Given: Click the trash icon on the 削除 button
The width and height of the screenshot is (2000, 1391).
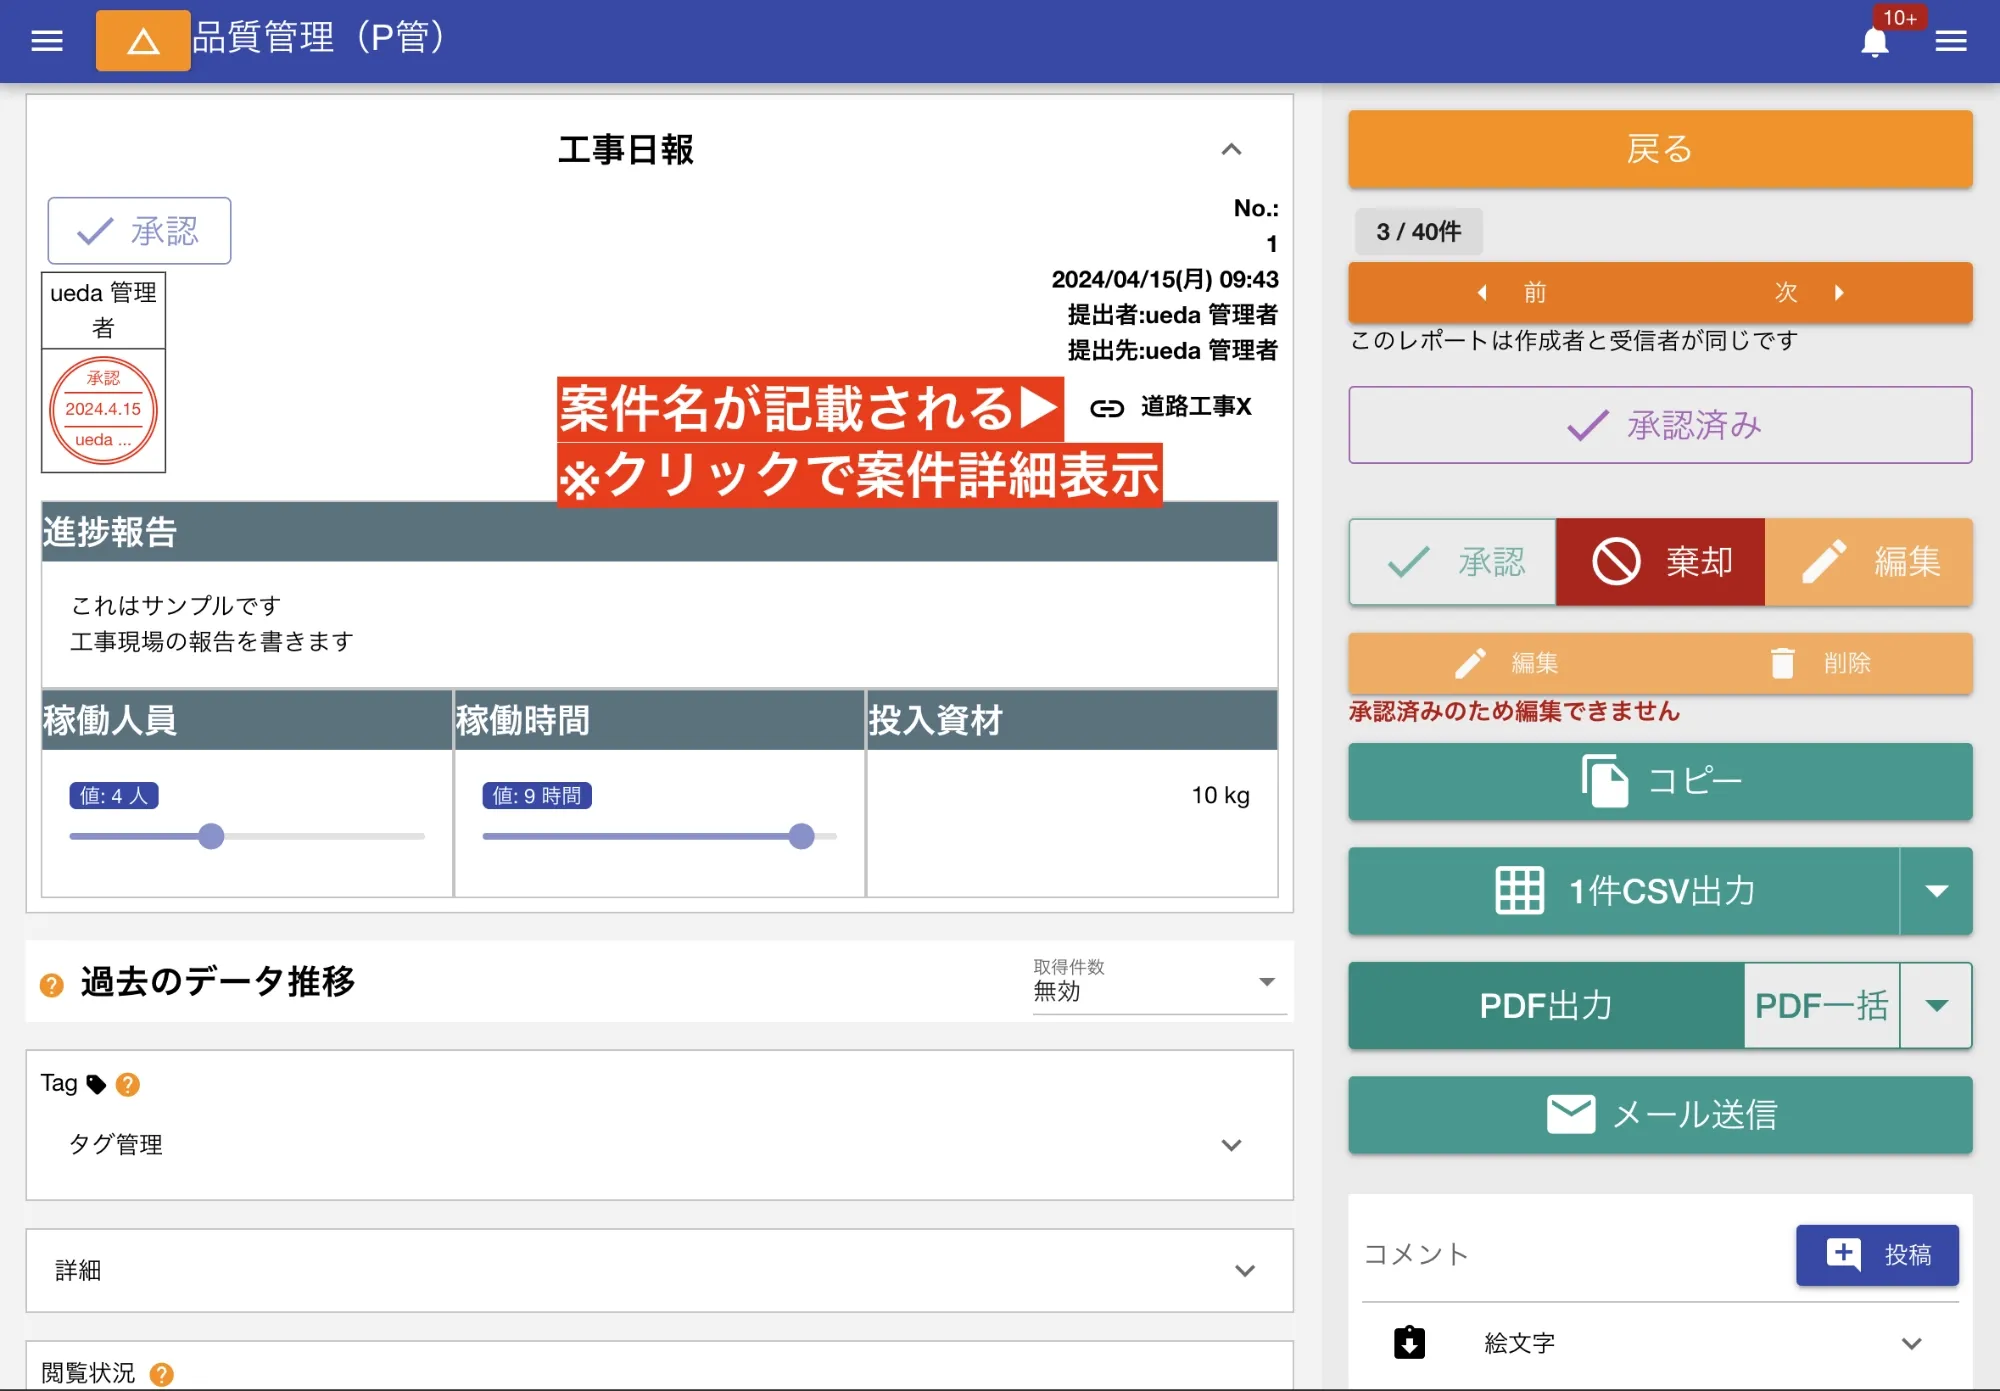Looking at the screenshot, I should [x=1782, y=662].
